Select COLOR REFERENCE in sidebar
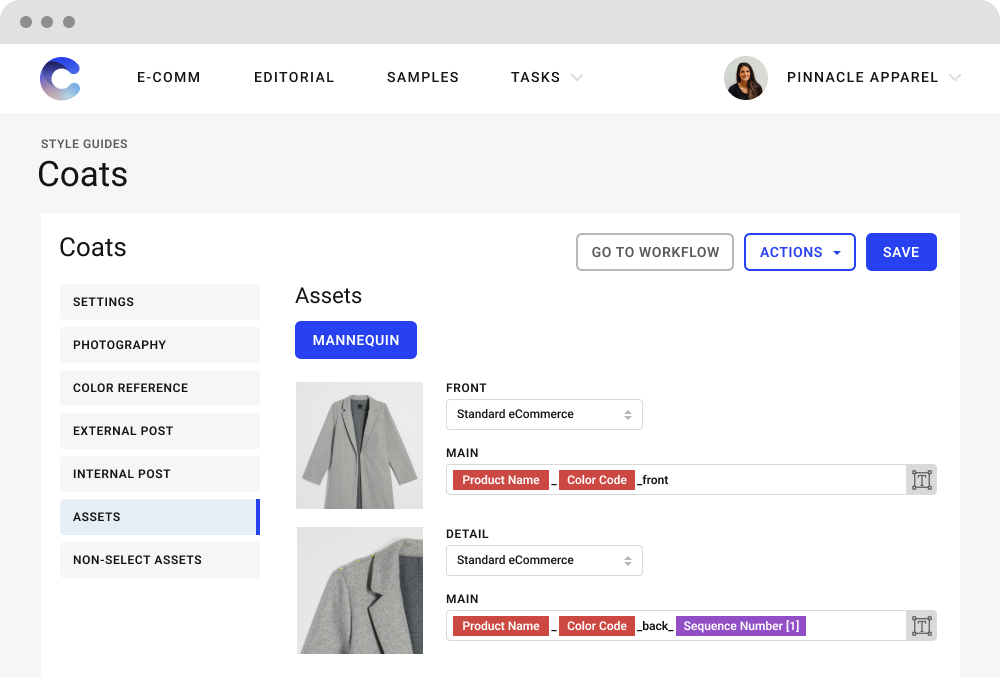 160,388
